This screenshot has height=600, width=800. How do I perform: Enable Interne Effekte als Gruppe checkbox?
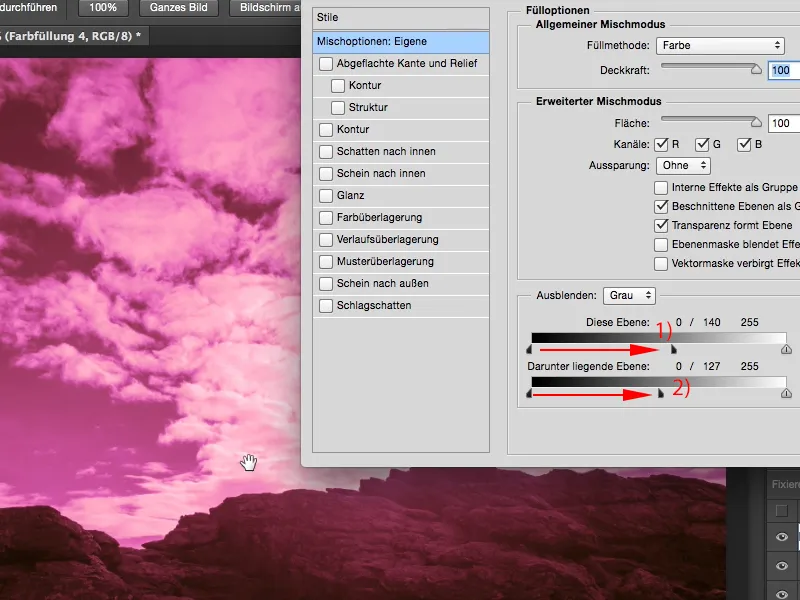click(x=661, y=188)
